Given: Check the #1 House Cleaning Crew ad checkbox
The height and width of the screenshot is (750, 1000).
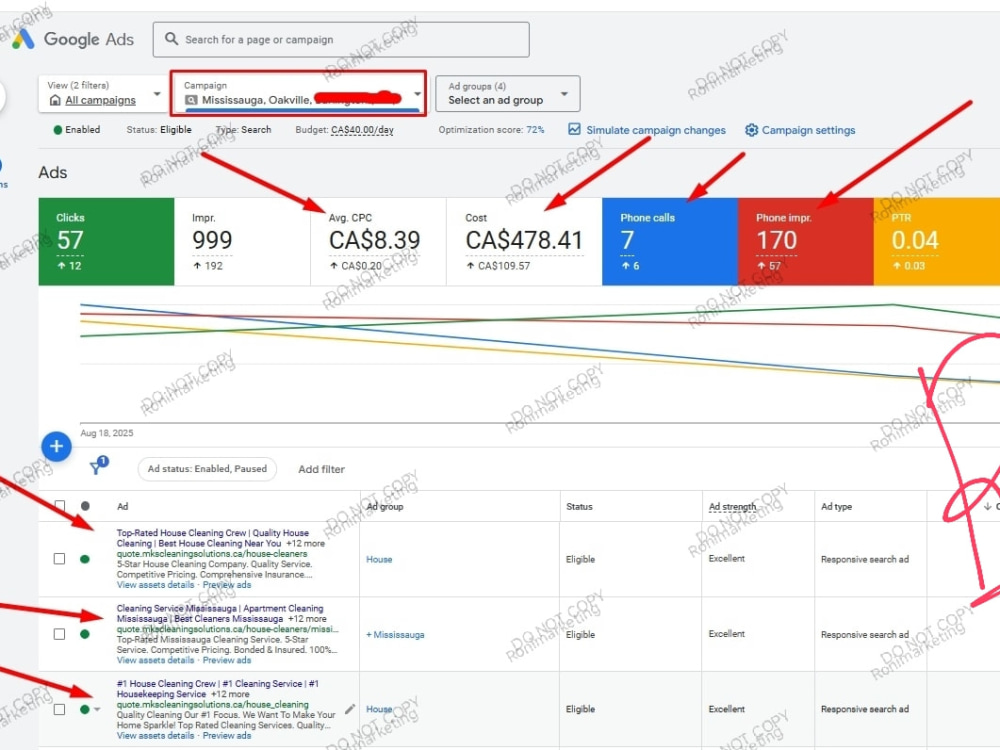Looking at the screenshot, I should (59, 709).
